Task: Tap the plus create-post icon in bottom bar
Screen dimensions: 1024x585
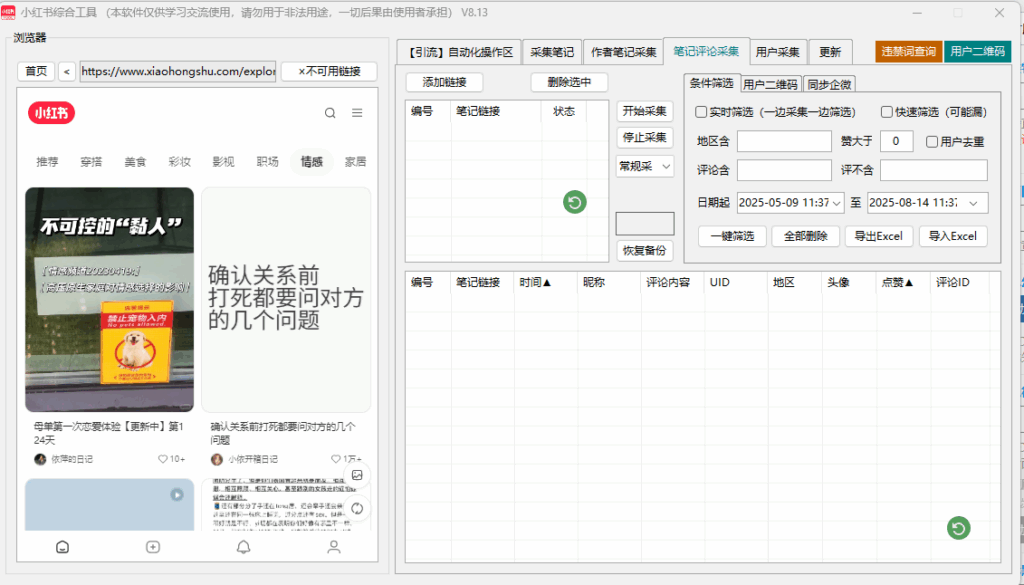Action: point(153,547)
